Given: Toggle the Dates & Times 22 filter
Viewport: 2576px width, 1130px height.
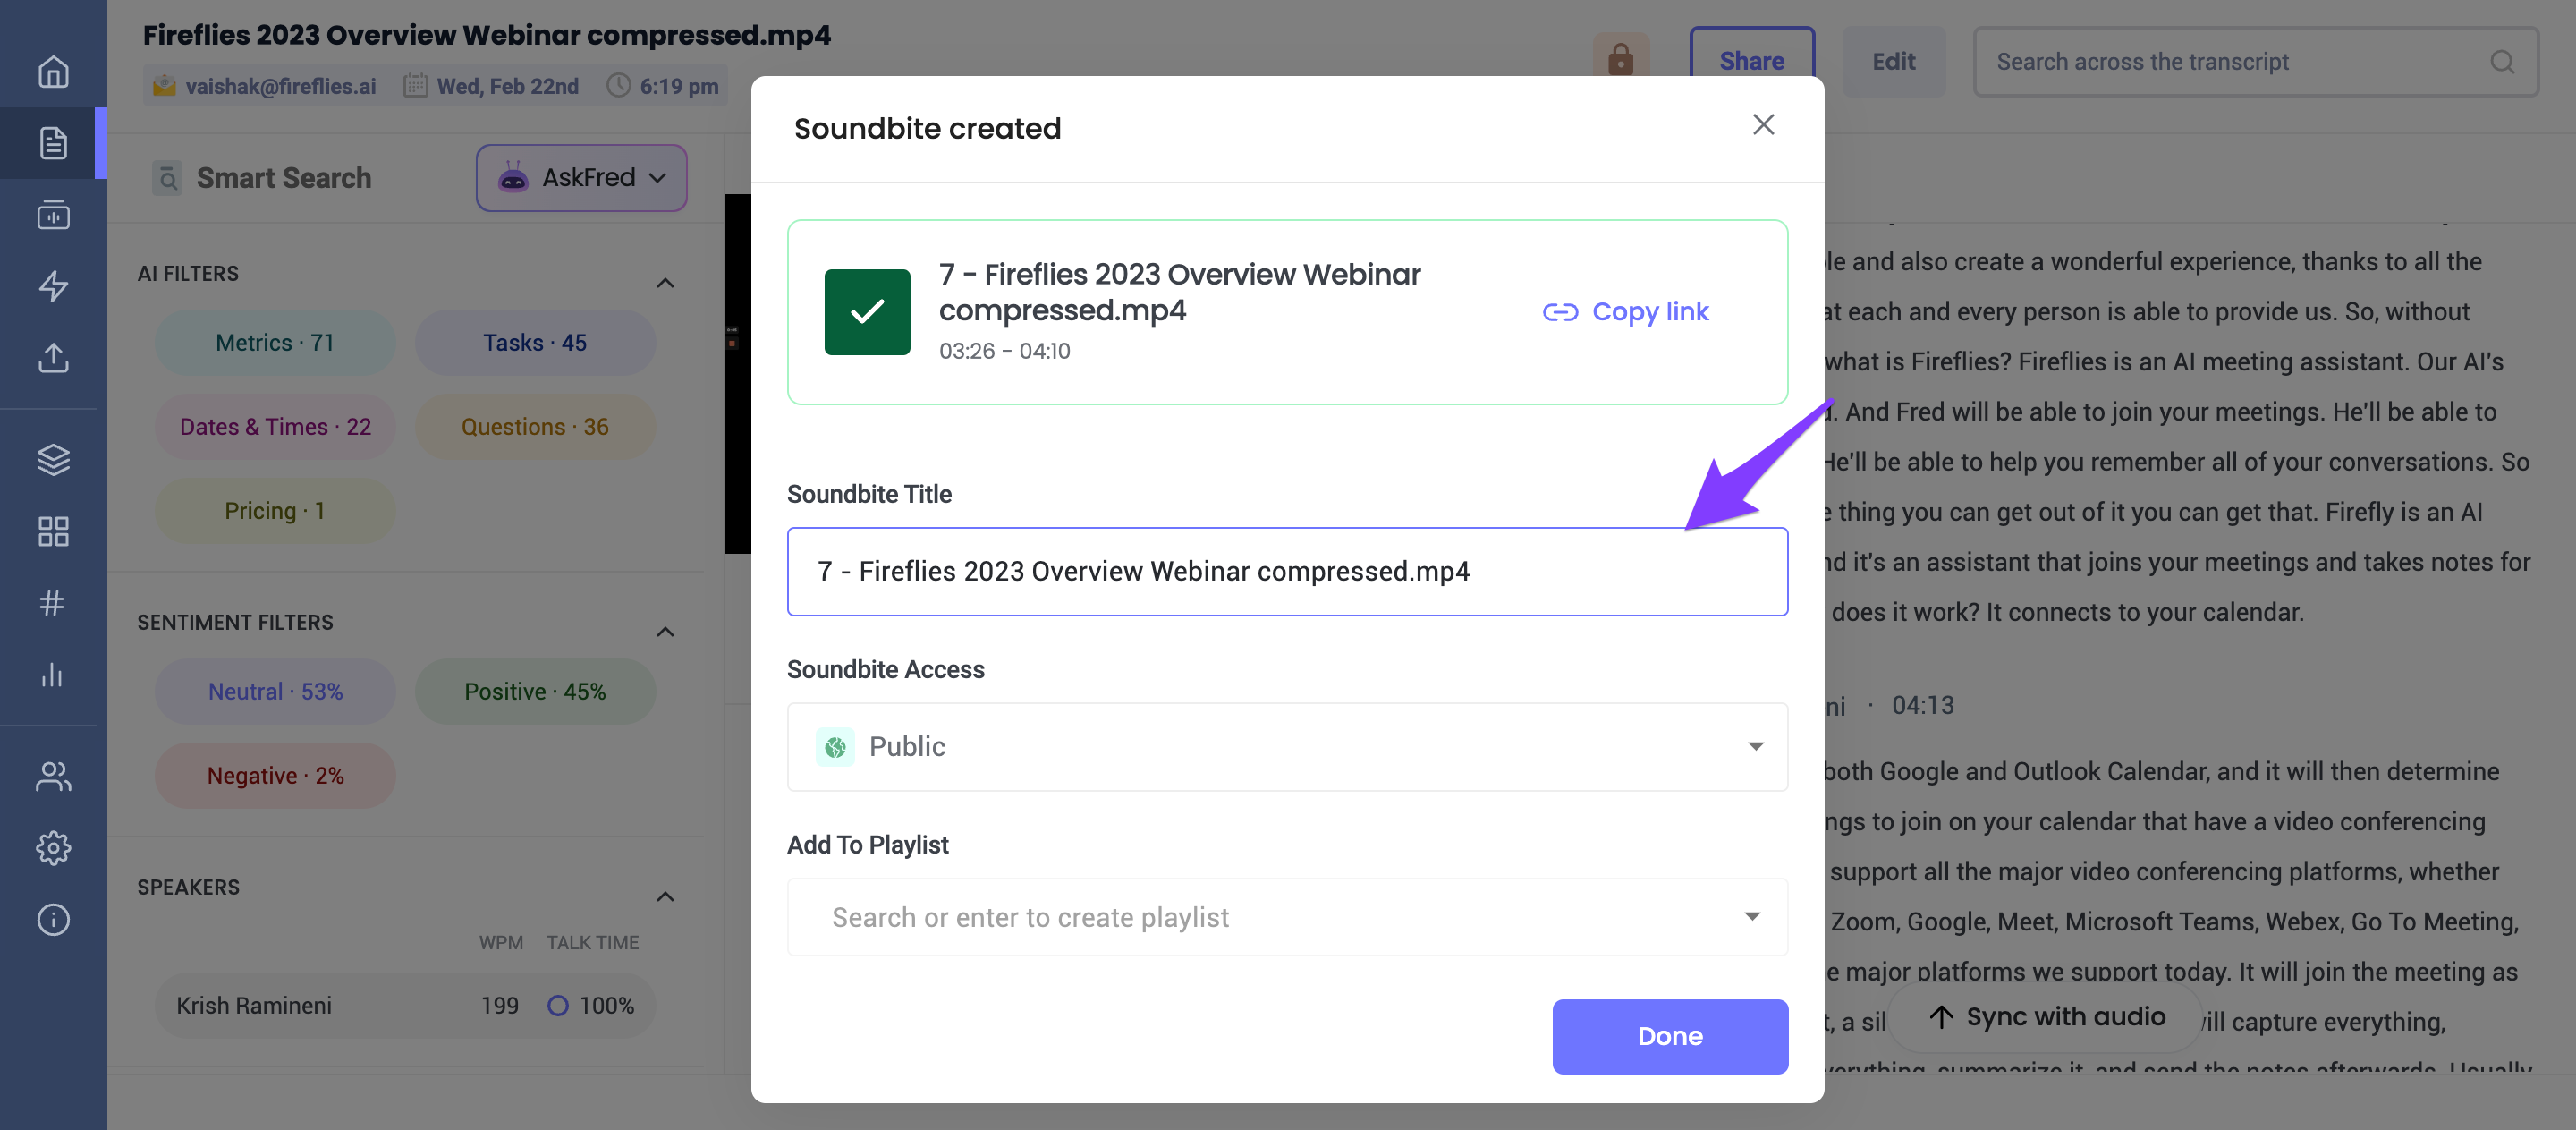Looking at the screenshot, I should click(x=275, y=427).
